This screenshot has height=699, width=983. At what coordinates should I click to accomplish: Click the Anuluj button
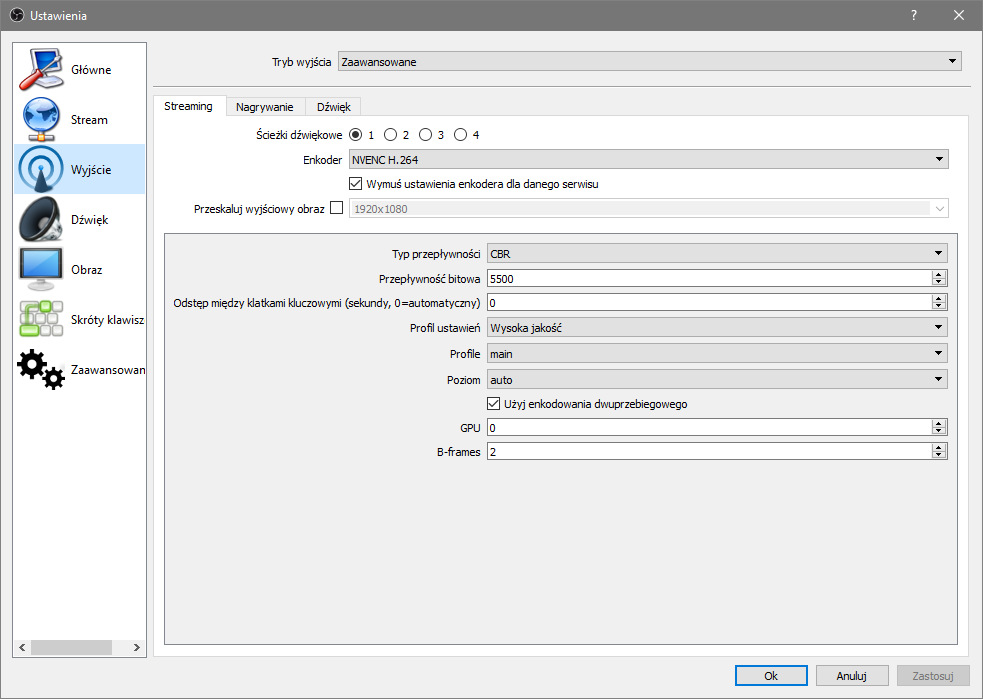click(852, 676)
